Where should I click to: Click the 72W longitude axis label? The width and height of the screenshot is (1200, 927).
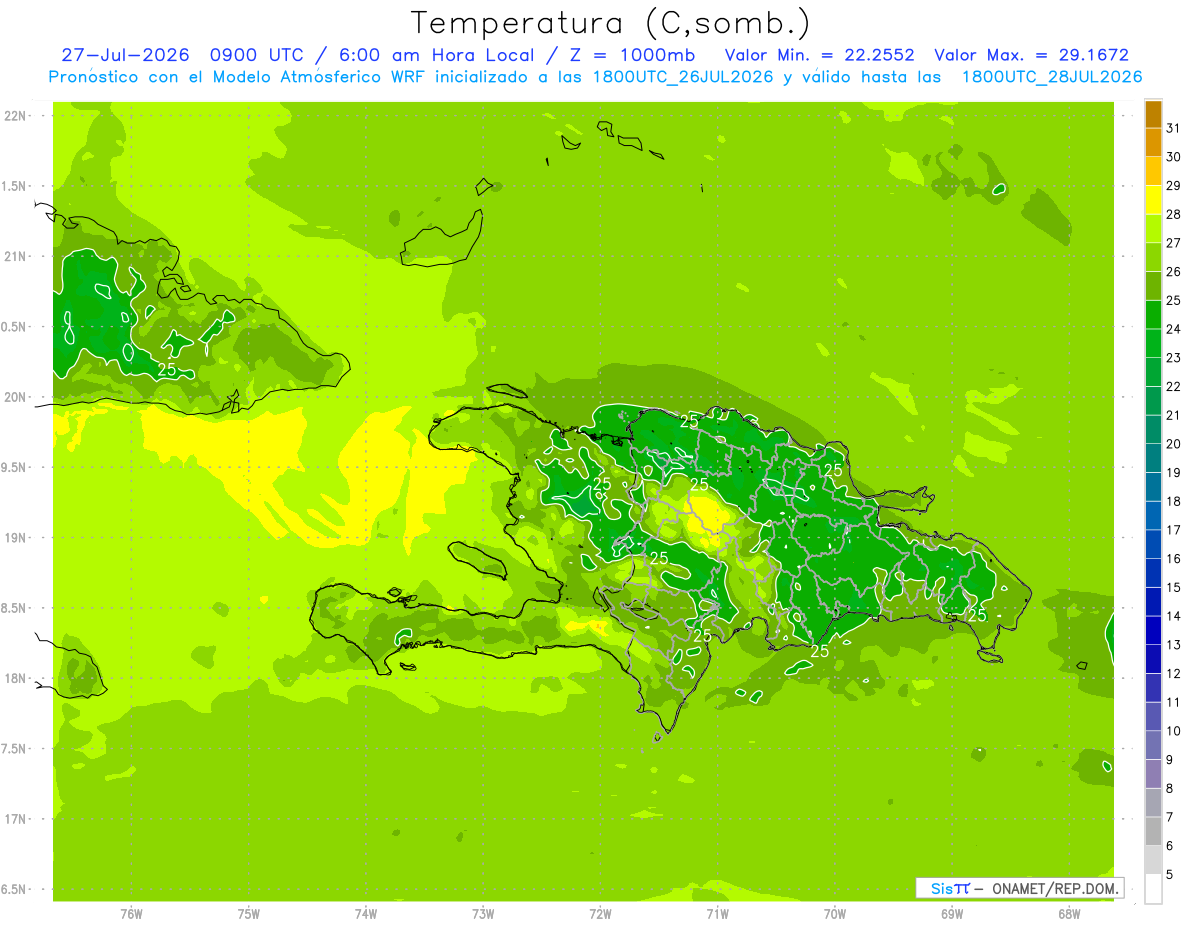601,913
